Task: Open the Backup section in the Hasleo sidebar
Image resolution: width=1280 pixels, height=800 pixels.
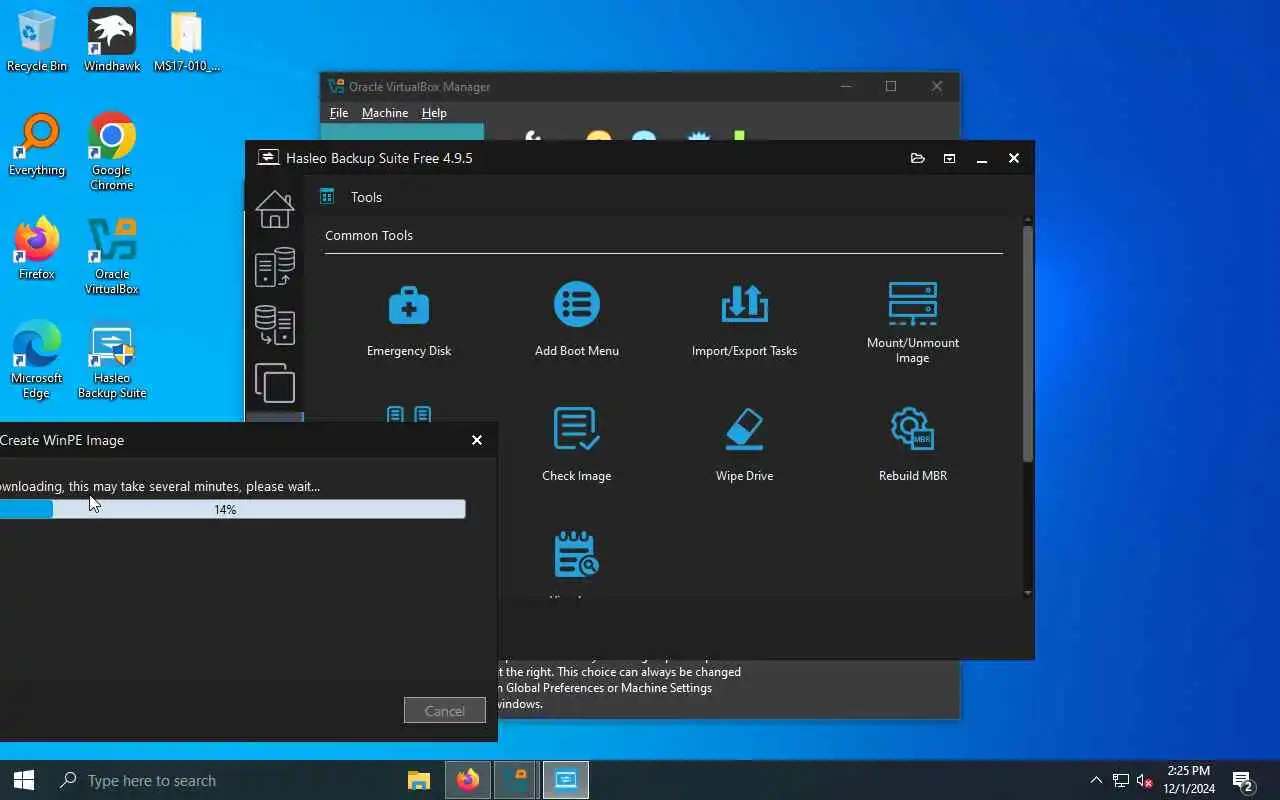Action: [275, 267]
